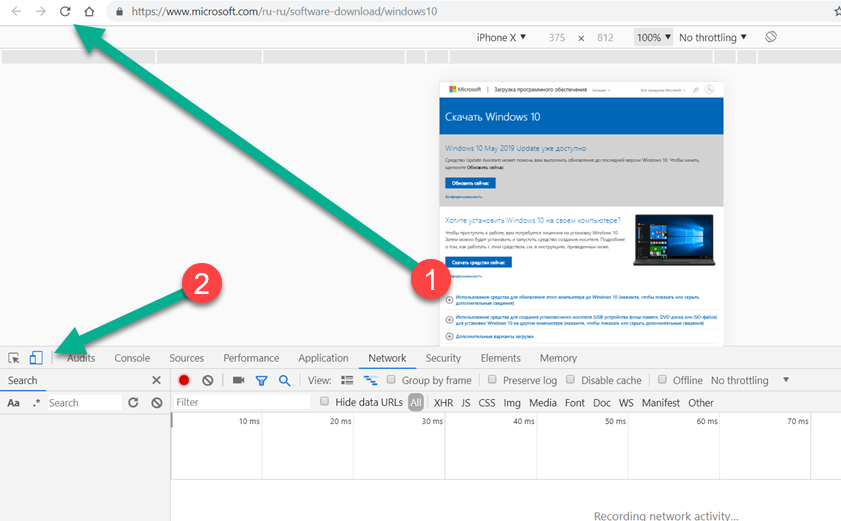
Task: Rotate device orientation icon
Action: pos(771,37)
